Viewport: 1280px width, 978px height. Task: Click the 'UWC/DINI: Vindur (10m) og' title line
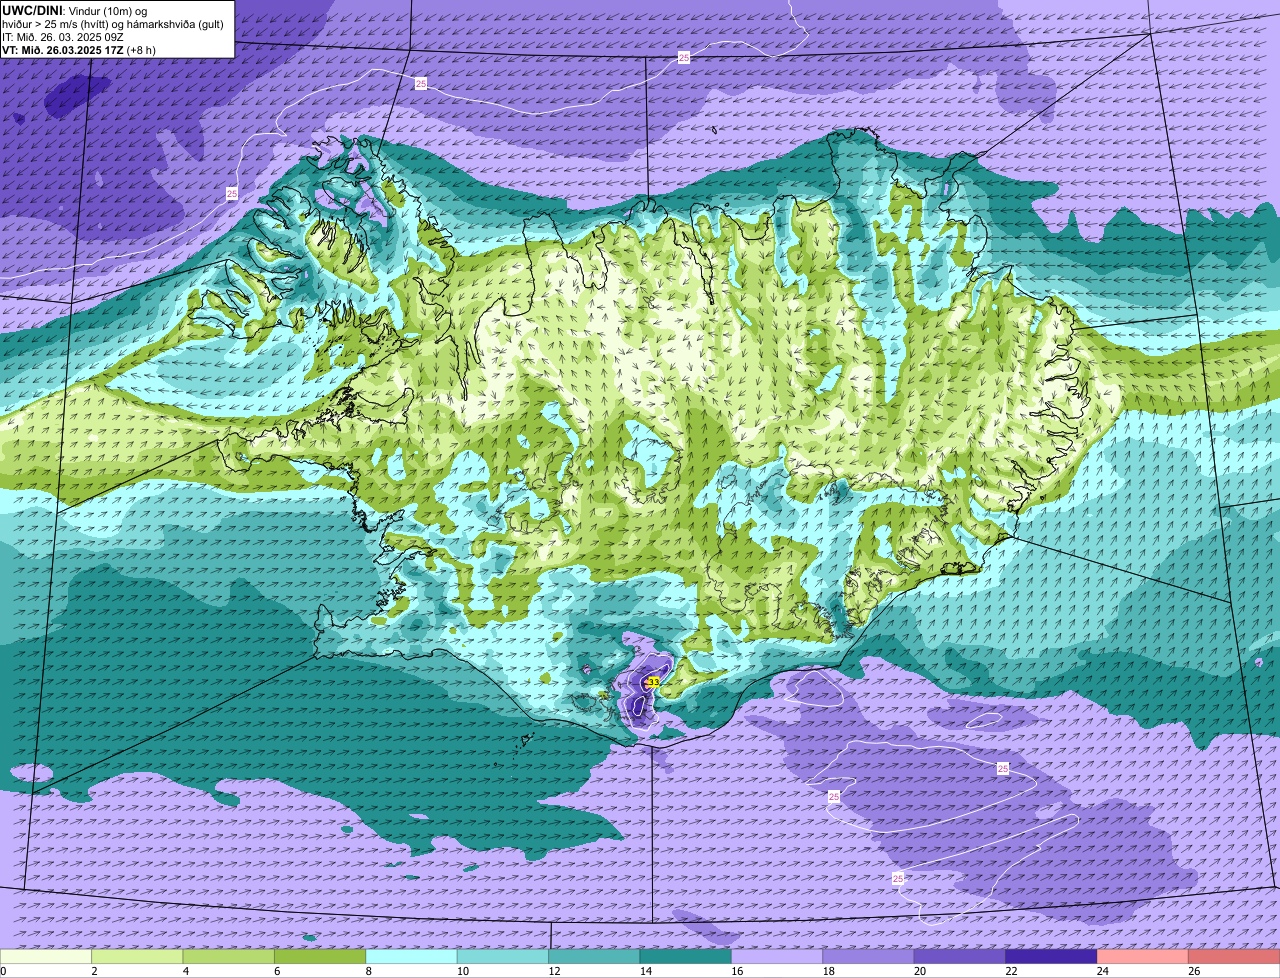75,10
